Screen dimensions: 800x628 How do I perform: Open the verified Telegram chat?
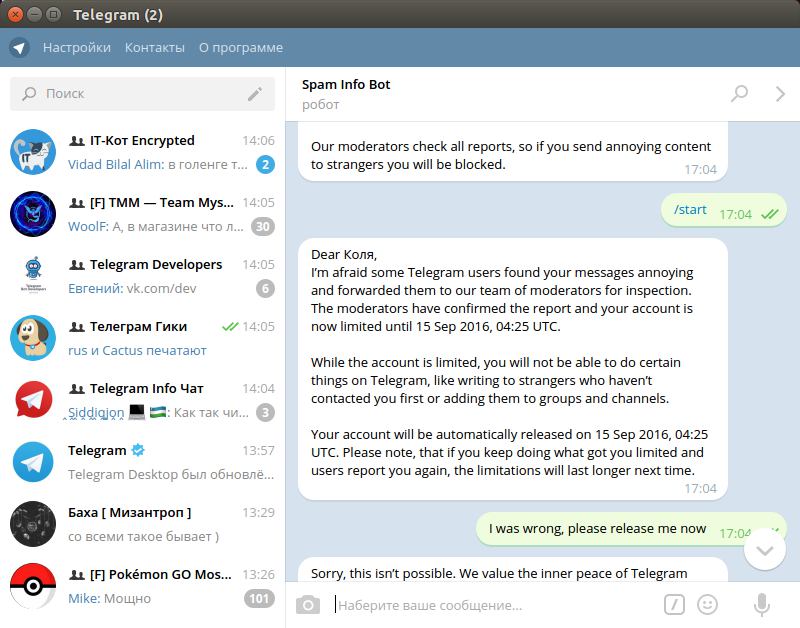[x=142, y=462]
